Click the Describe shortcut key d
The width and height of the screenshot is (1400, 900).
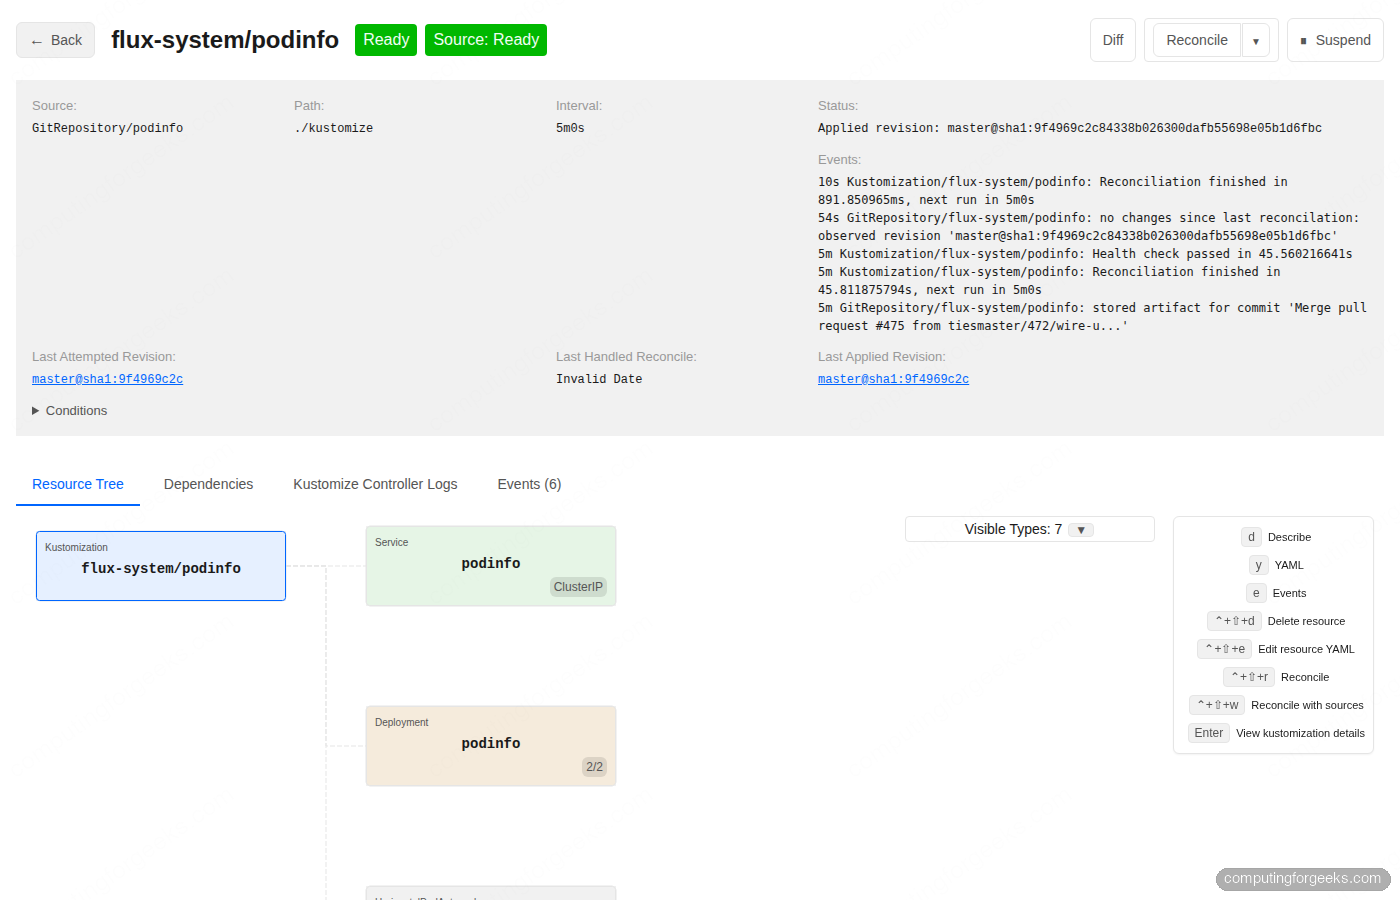point(1251,537)
